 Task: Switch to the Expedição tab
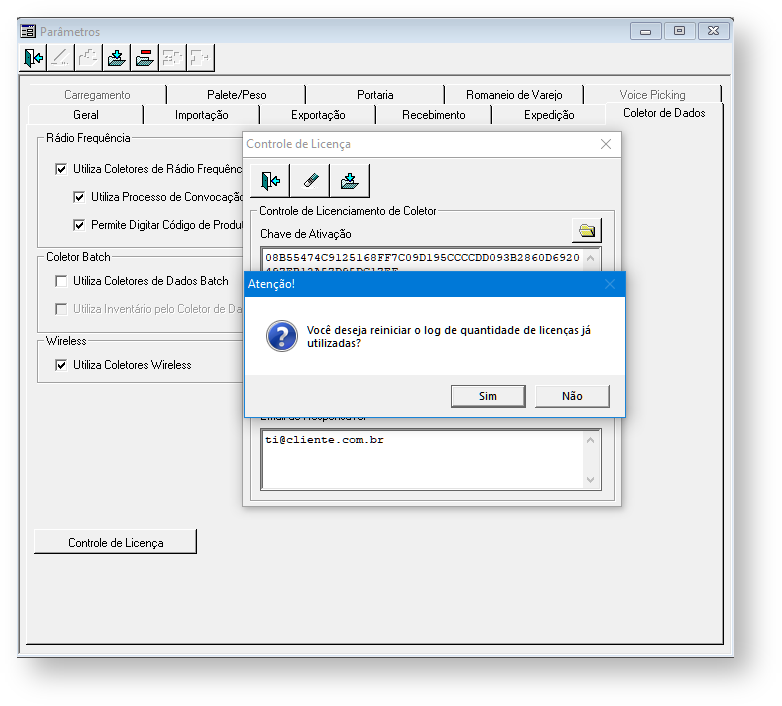(549, 115)
